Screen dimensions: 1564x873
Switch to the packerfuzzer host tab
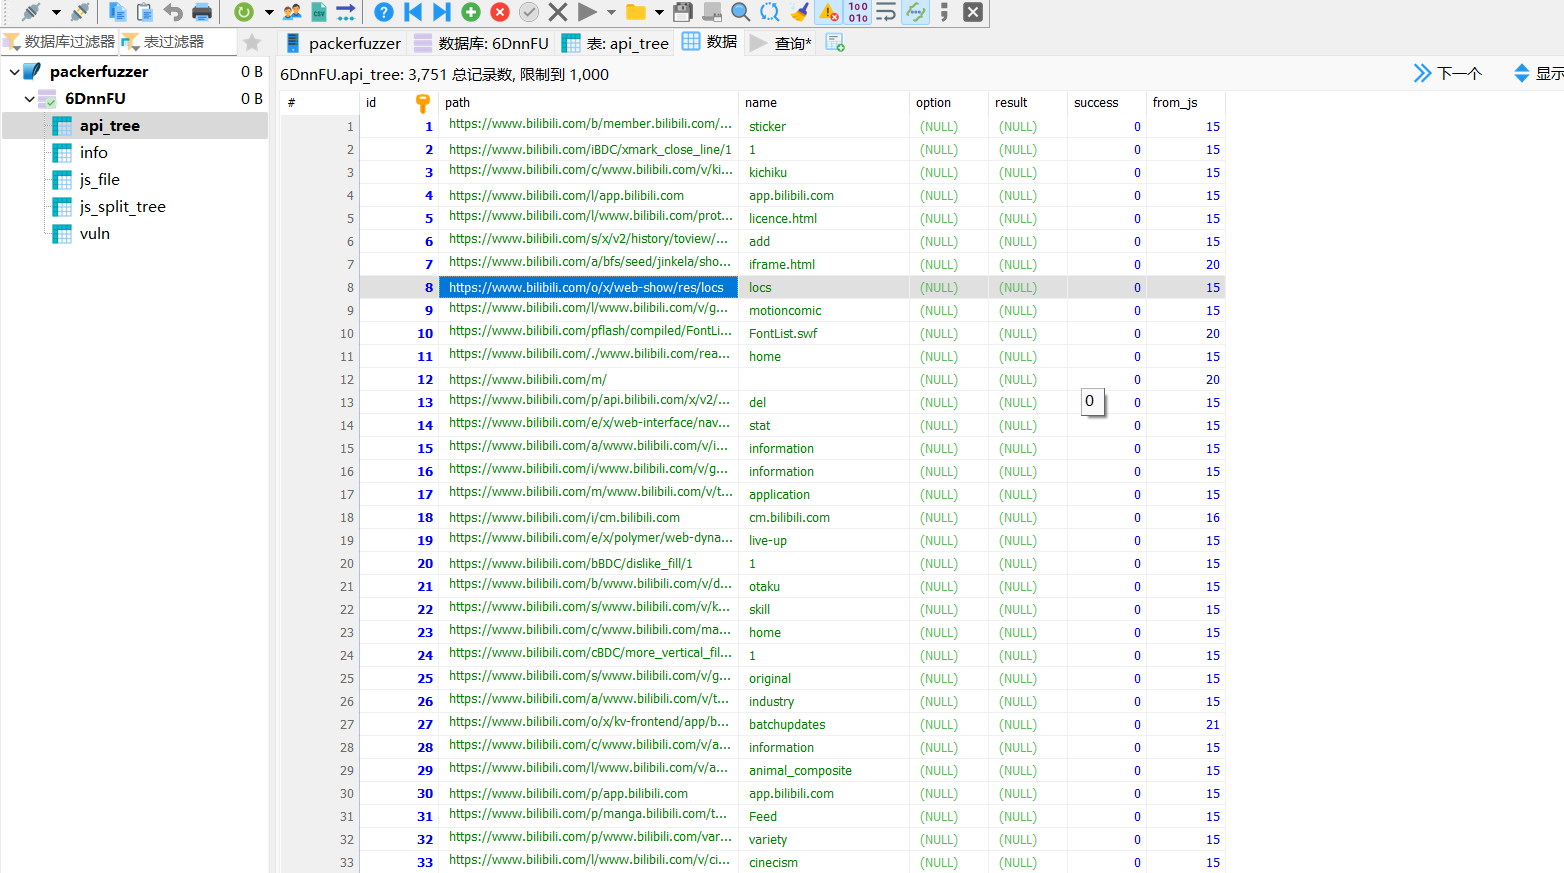343,43
